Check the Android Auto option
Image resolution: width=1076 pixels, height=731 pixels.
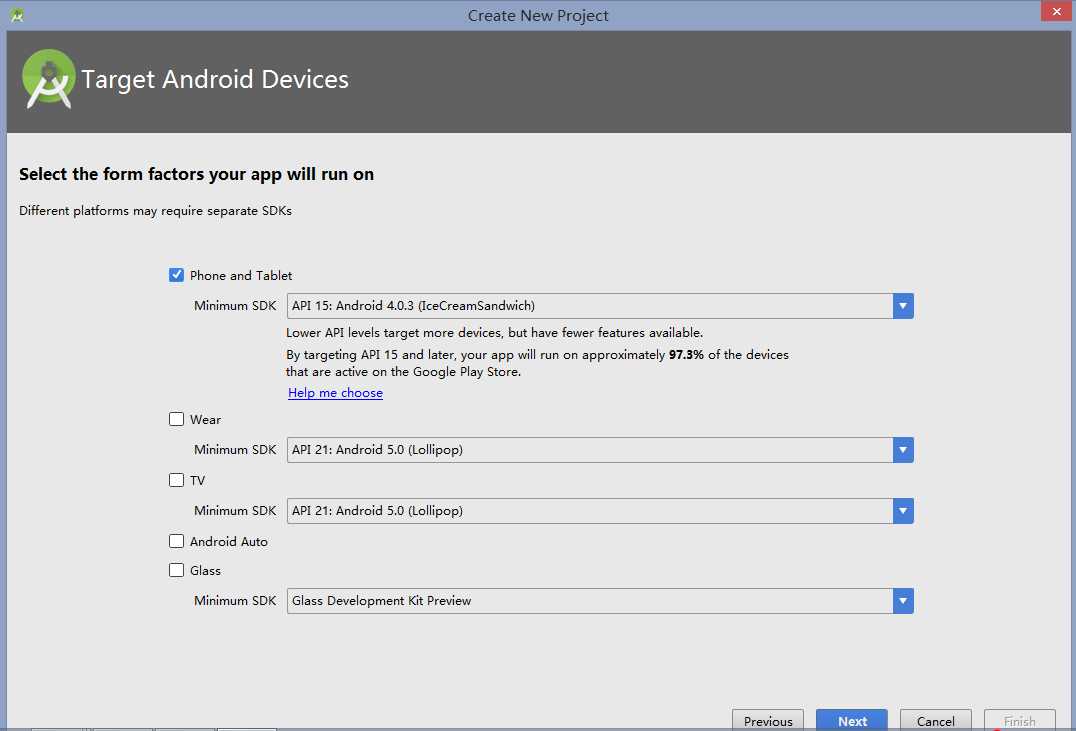point(176,542)
